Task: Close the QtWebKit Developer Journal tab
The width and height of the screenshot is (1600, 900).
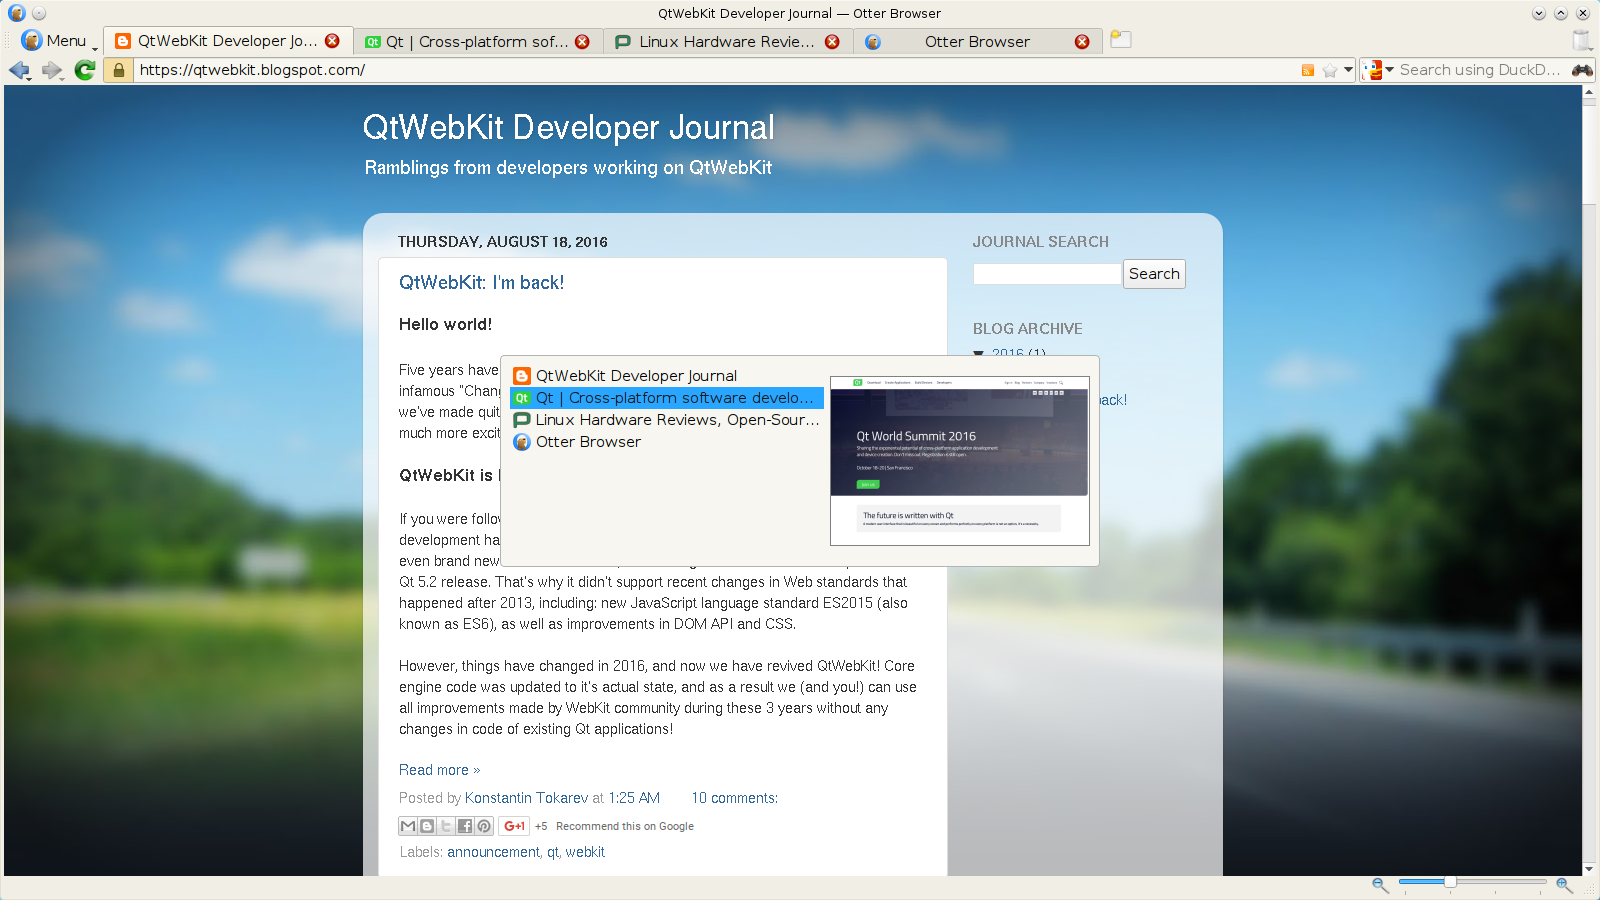Action: coord(332,41)
